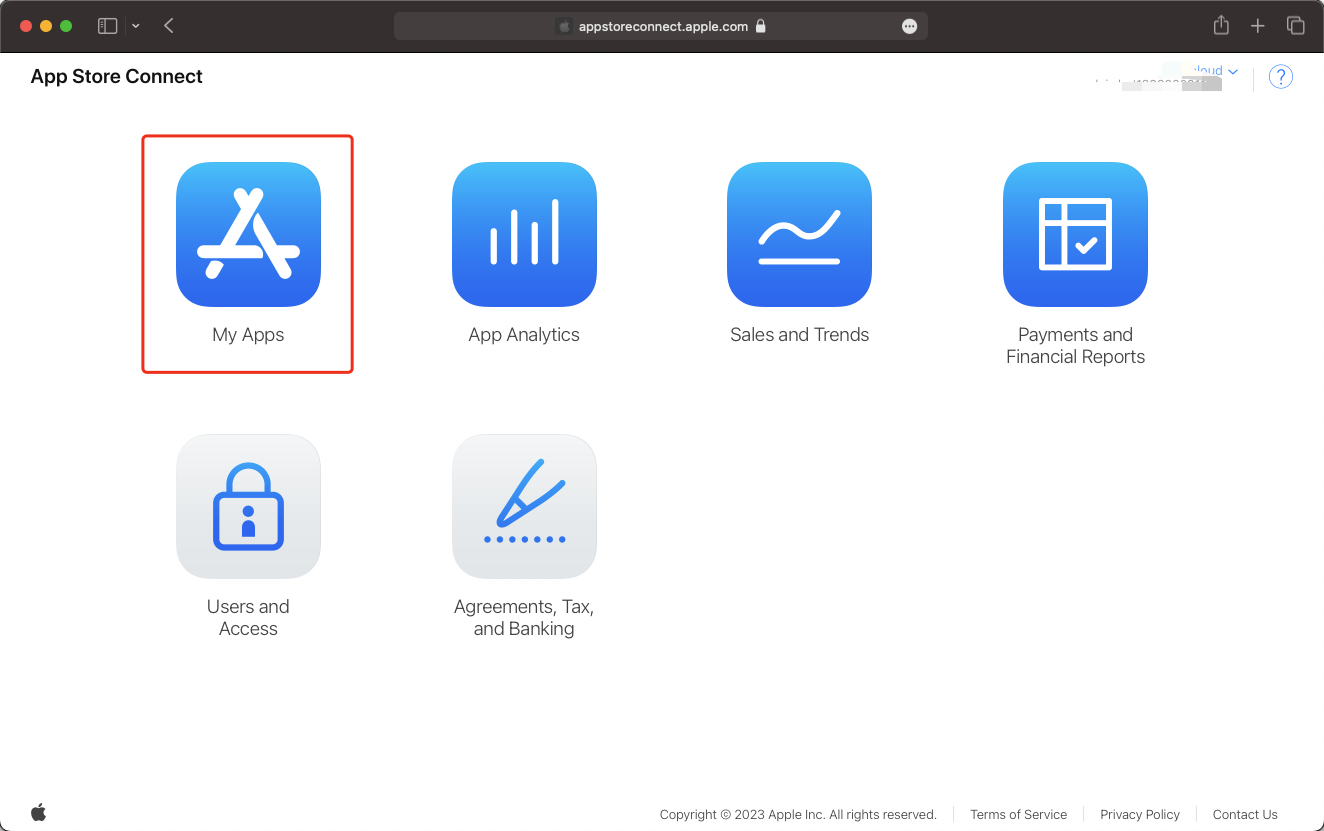This screenshot has width=1324, height=831.
Task: Click the help question mark icon
Action: point(1281,77)
